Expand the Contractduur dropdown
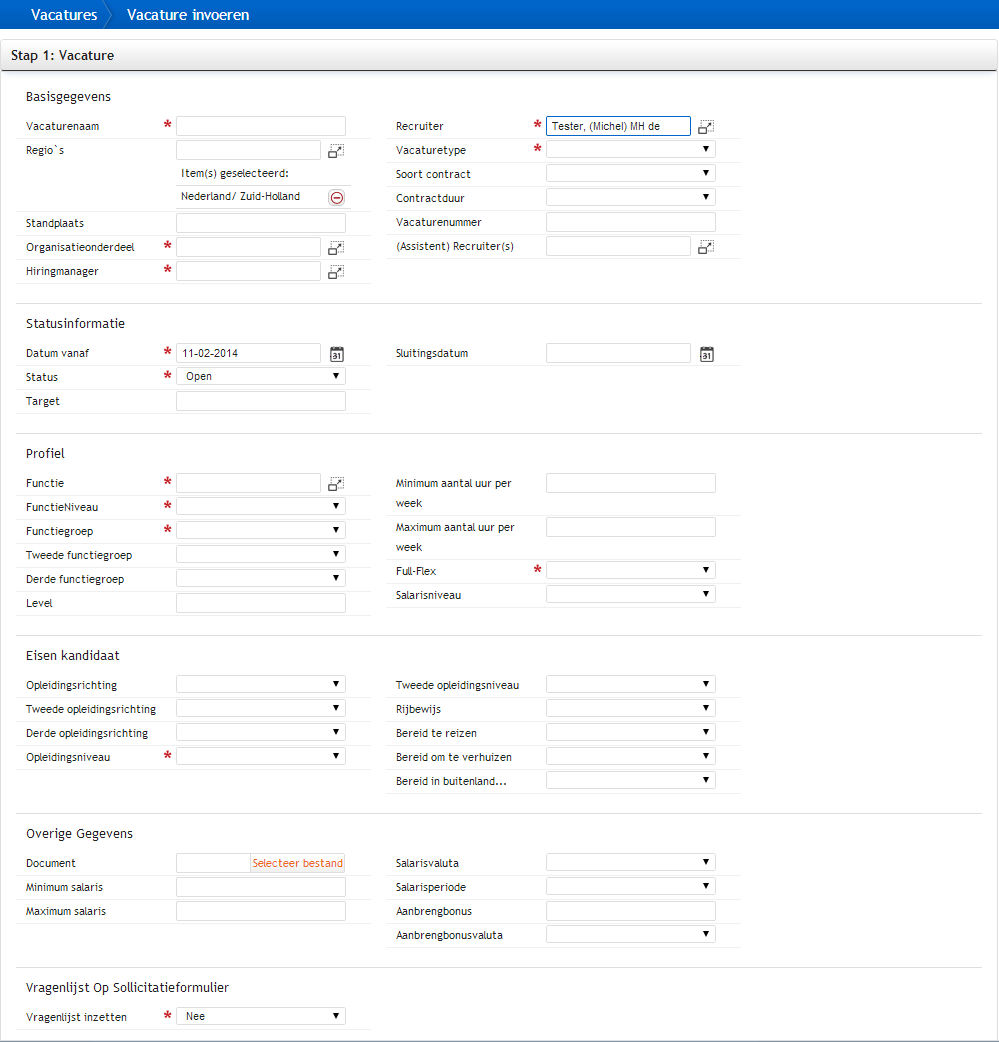The image size is (999, 1042). pyautogui.click(x=631, y=197)
